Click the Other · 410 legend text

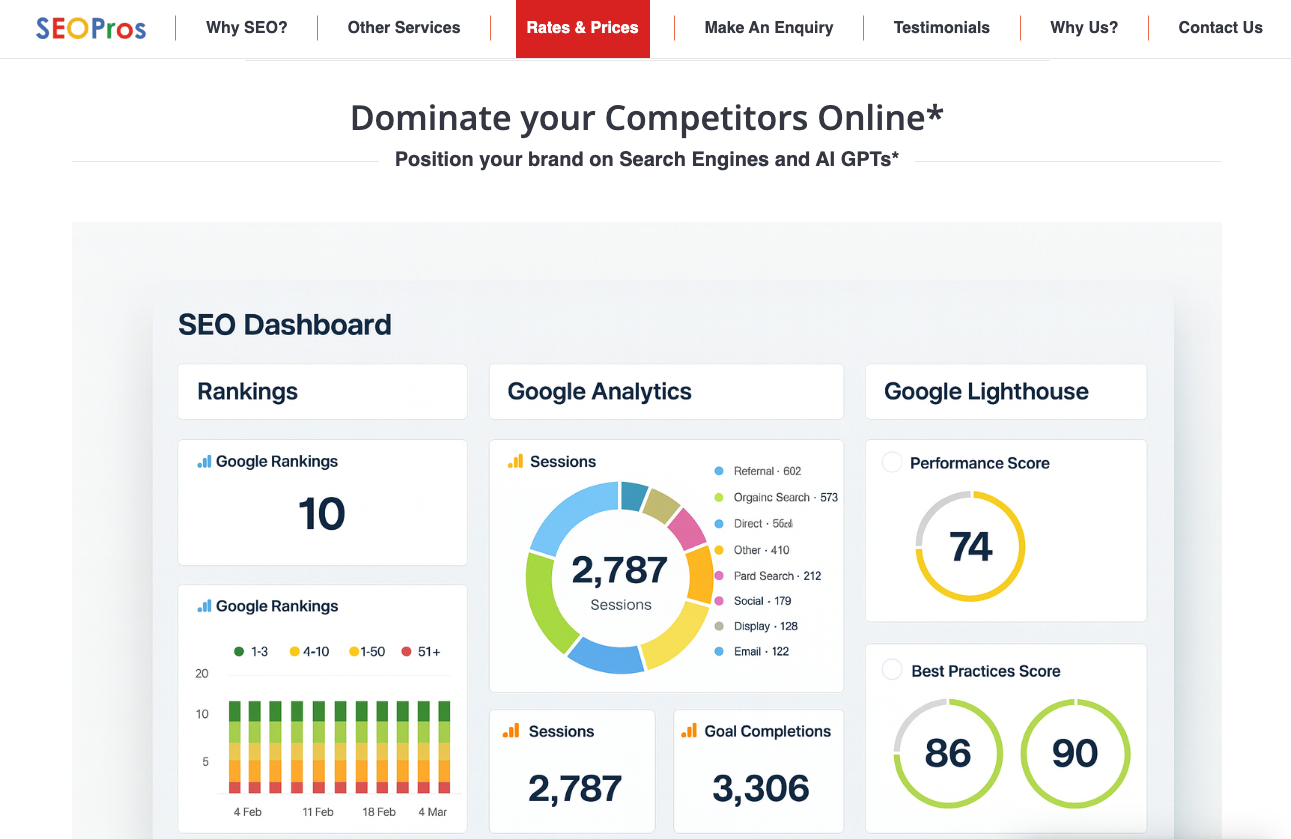click(x=762, y=550)
